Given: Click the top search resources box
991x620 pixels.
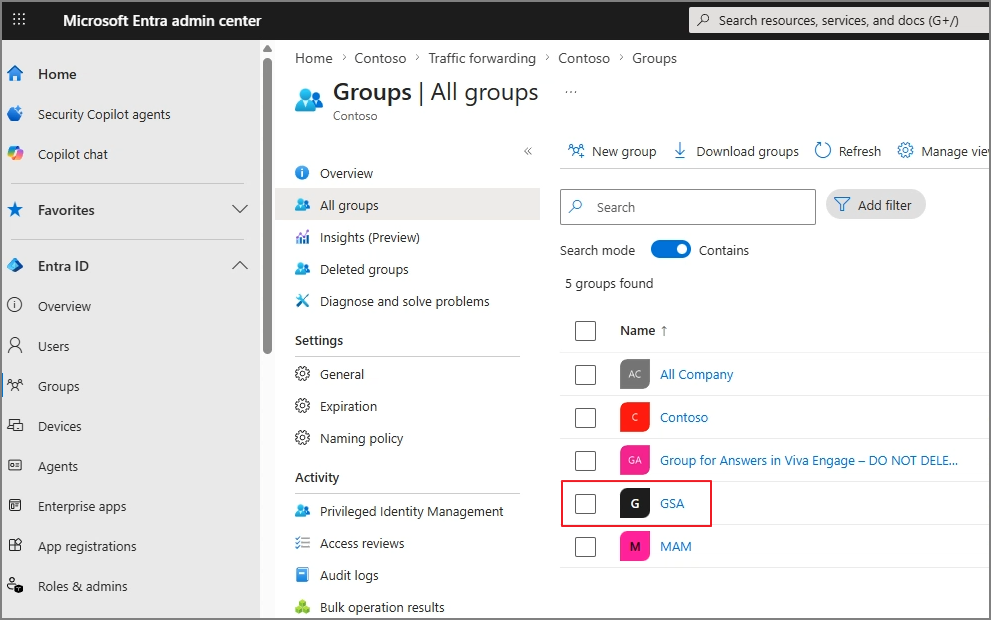Looking at the screenshot, I should coord(839,20).
